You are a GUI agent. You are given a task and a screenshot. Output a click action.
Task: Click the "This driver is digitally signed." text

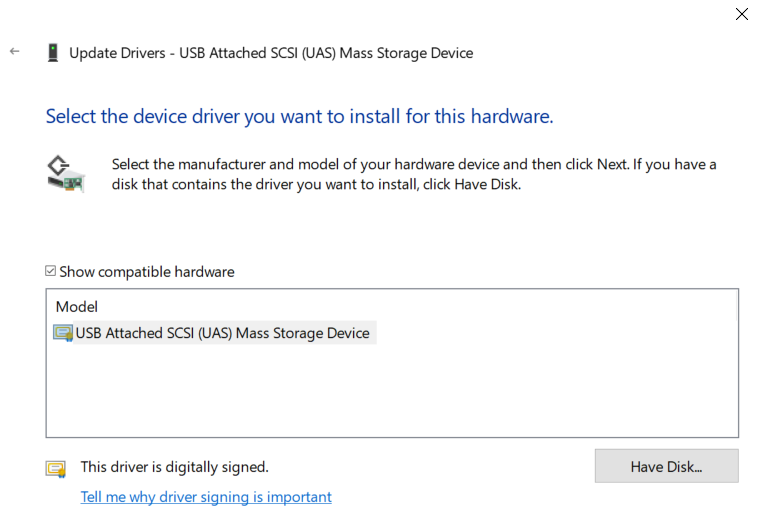tap(174, 467)
